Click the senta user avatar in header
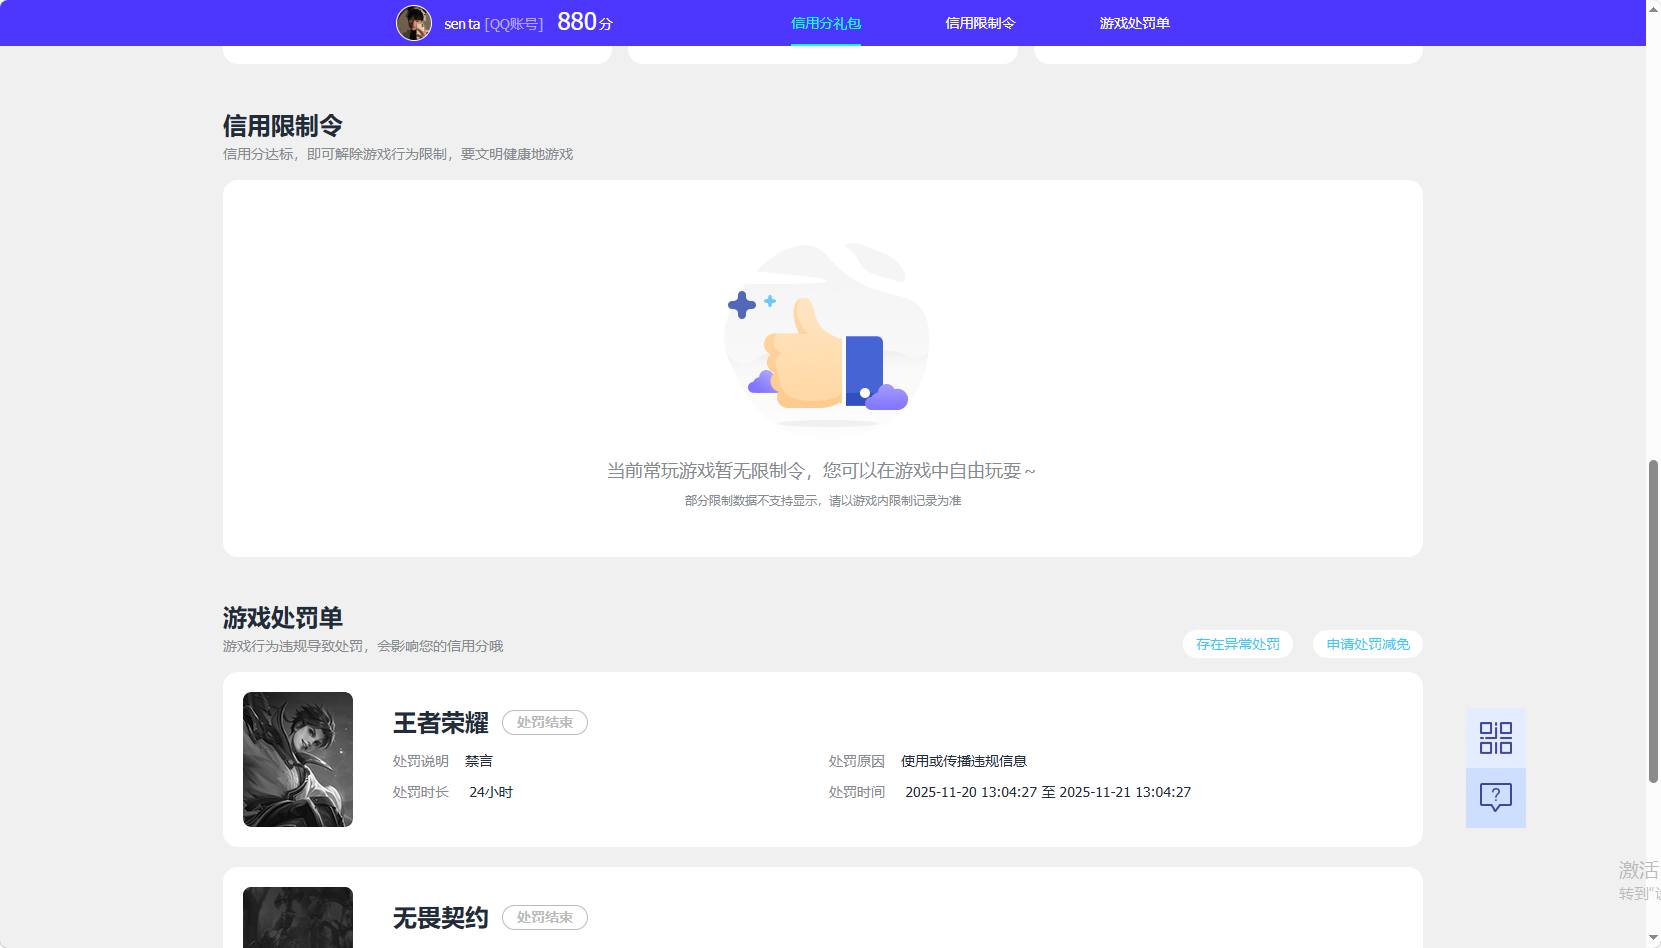The image size is (1661, 948). (414, 23)
